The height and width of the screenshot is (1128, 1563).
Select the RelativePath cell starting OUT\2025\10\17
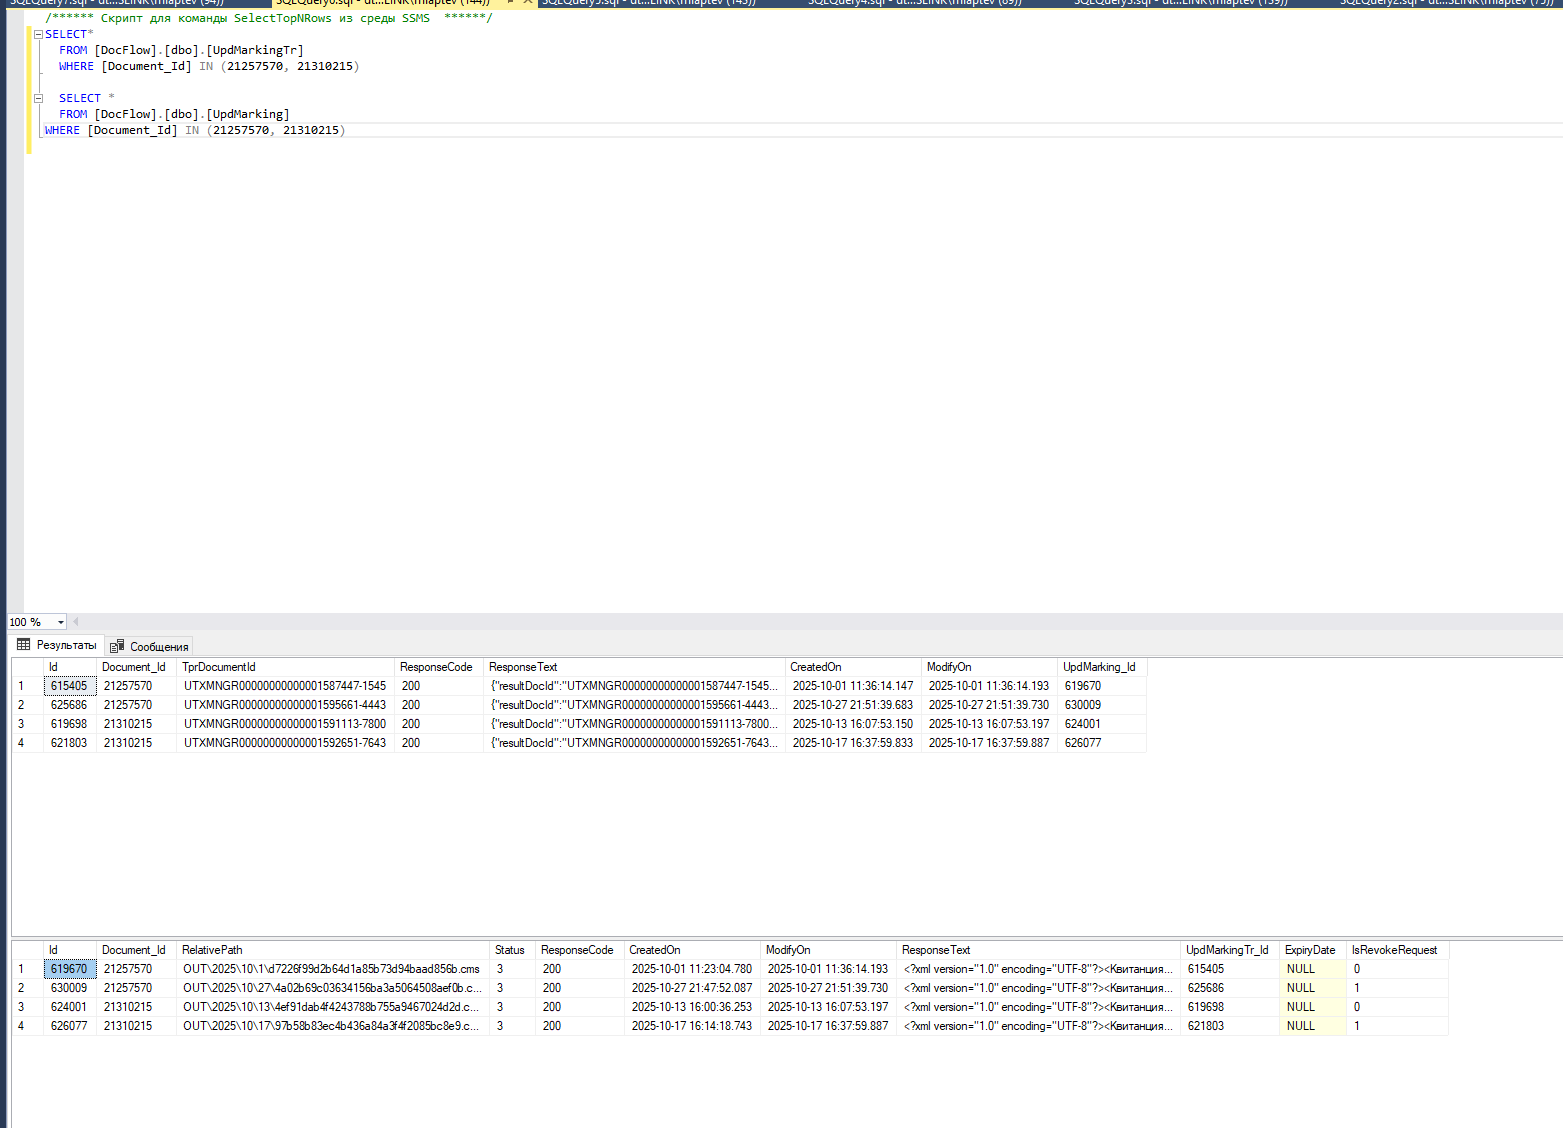tap(333, 1026)
